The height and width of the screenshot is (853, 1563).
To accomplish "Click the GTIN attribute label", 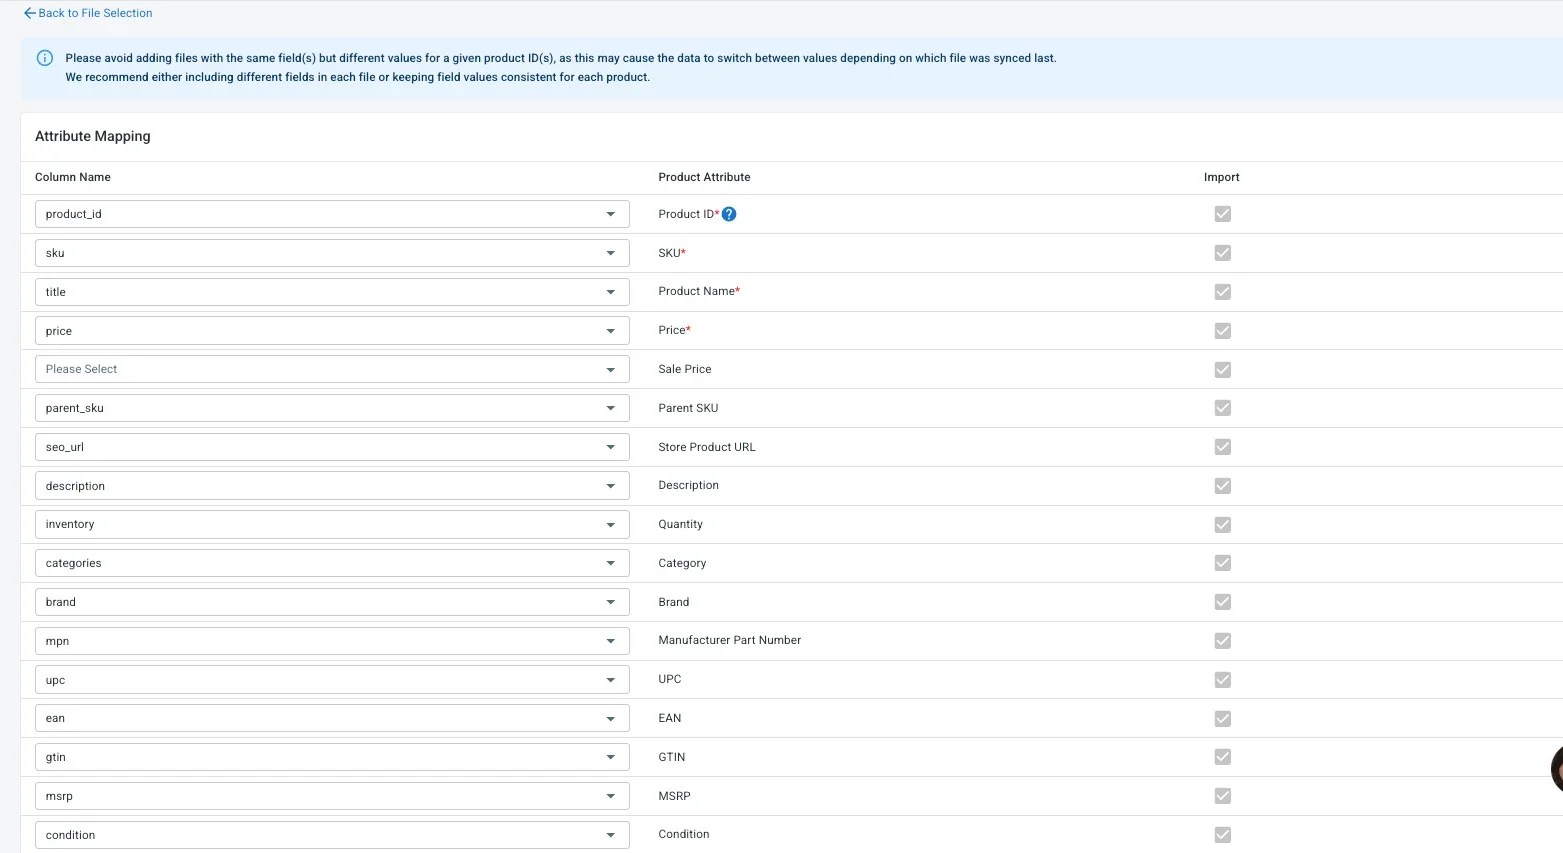I will click(x=672, y=757).
